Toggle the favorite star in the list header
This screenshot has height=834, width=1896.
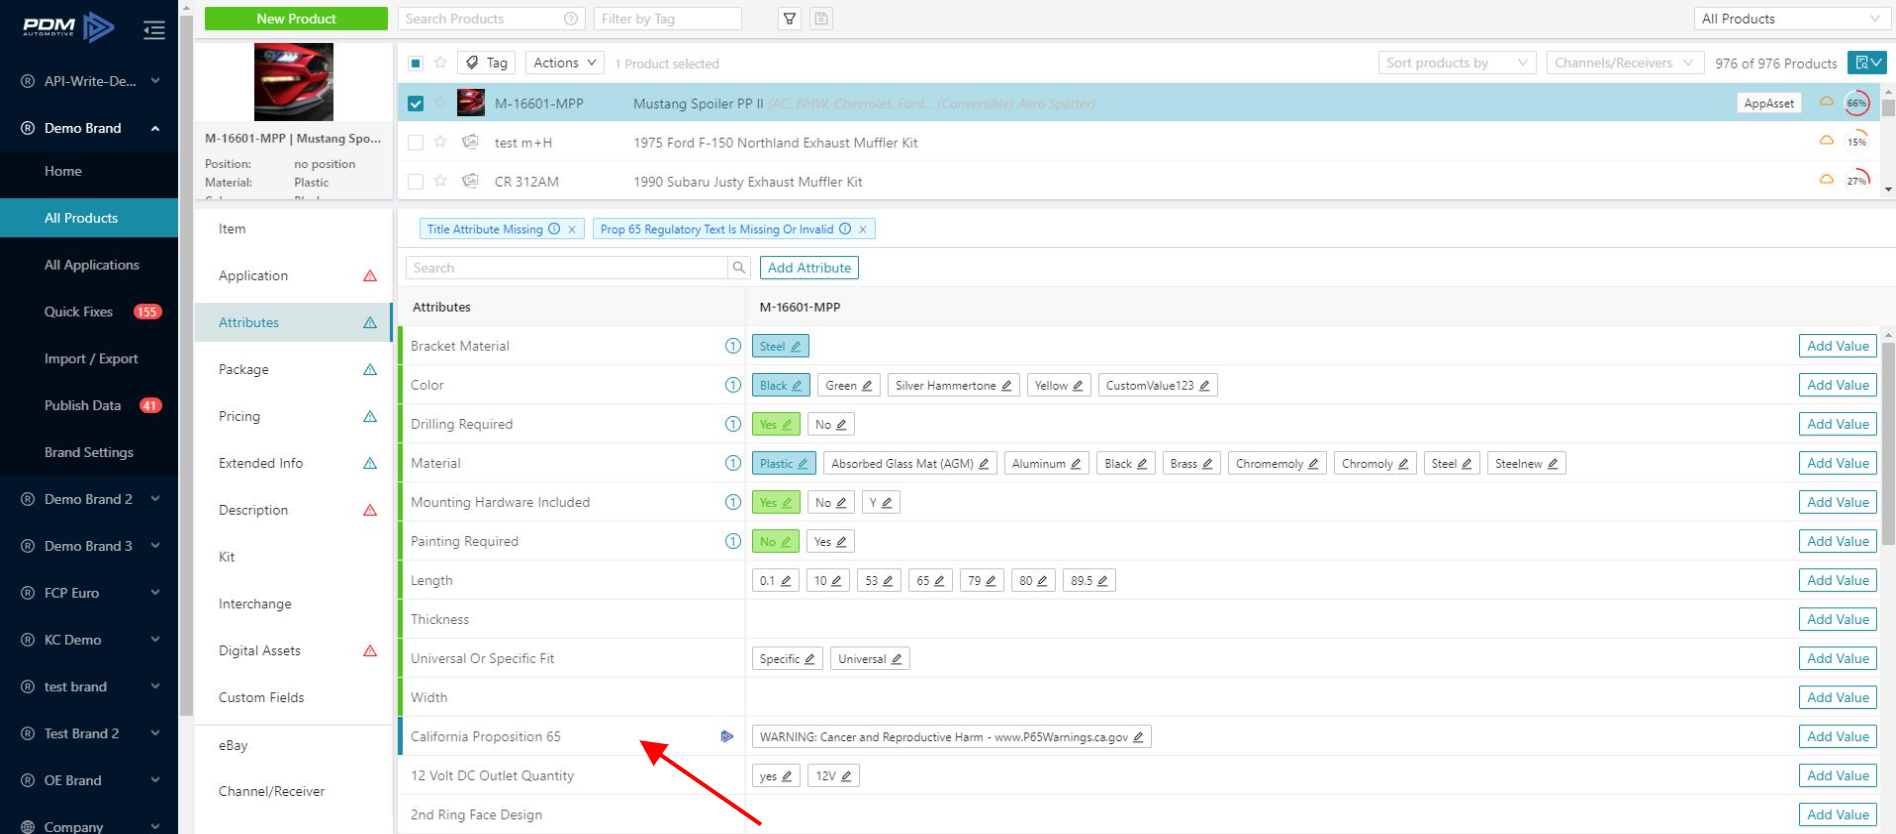tap(440, 63)
